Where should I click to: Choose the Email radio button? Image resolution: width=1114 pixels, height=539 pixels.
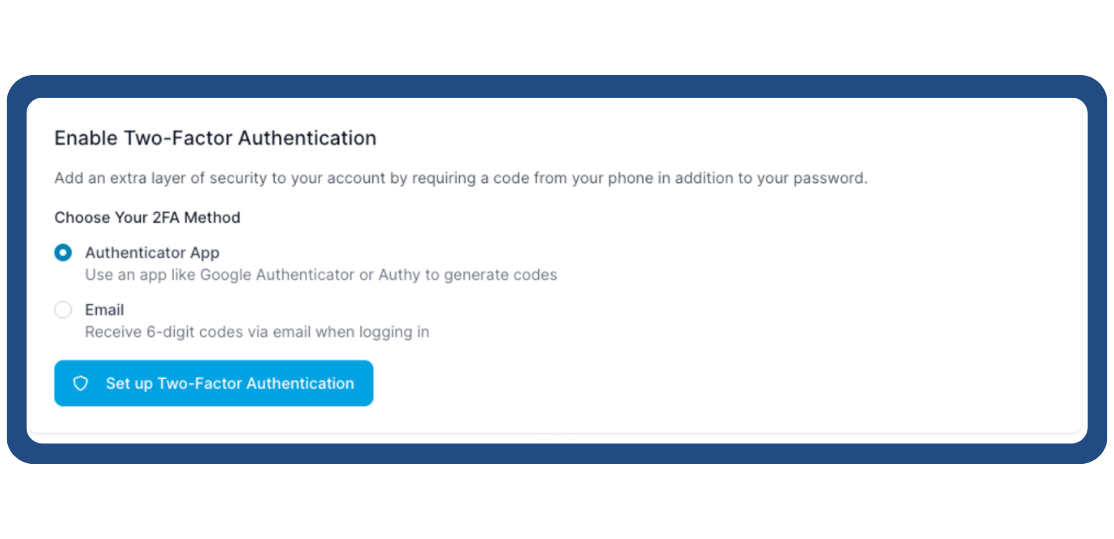tap(63, 310)
